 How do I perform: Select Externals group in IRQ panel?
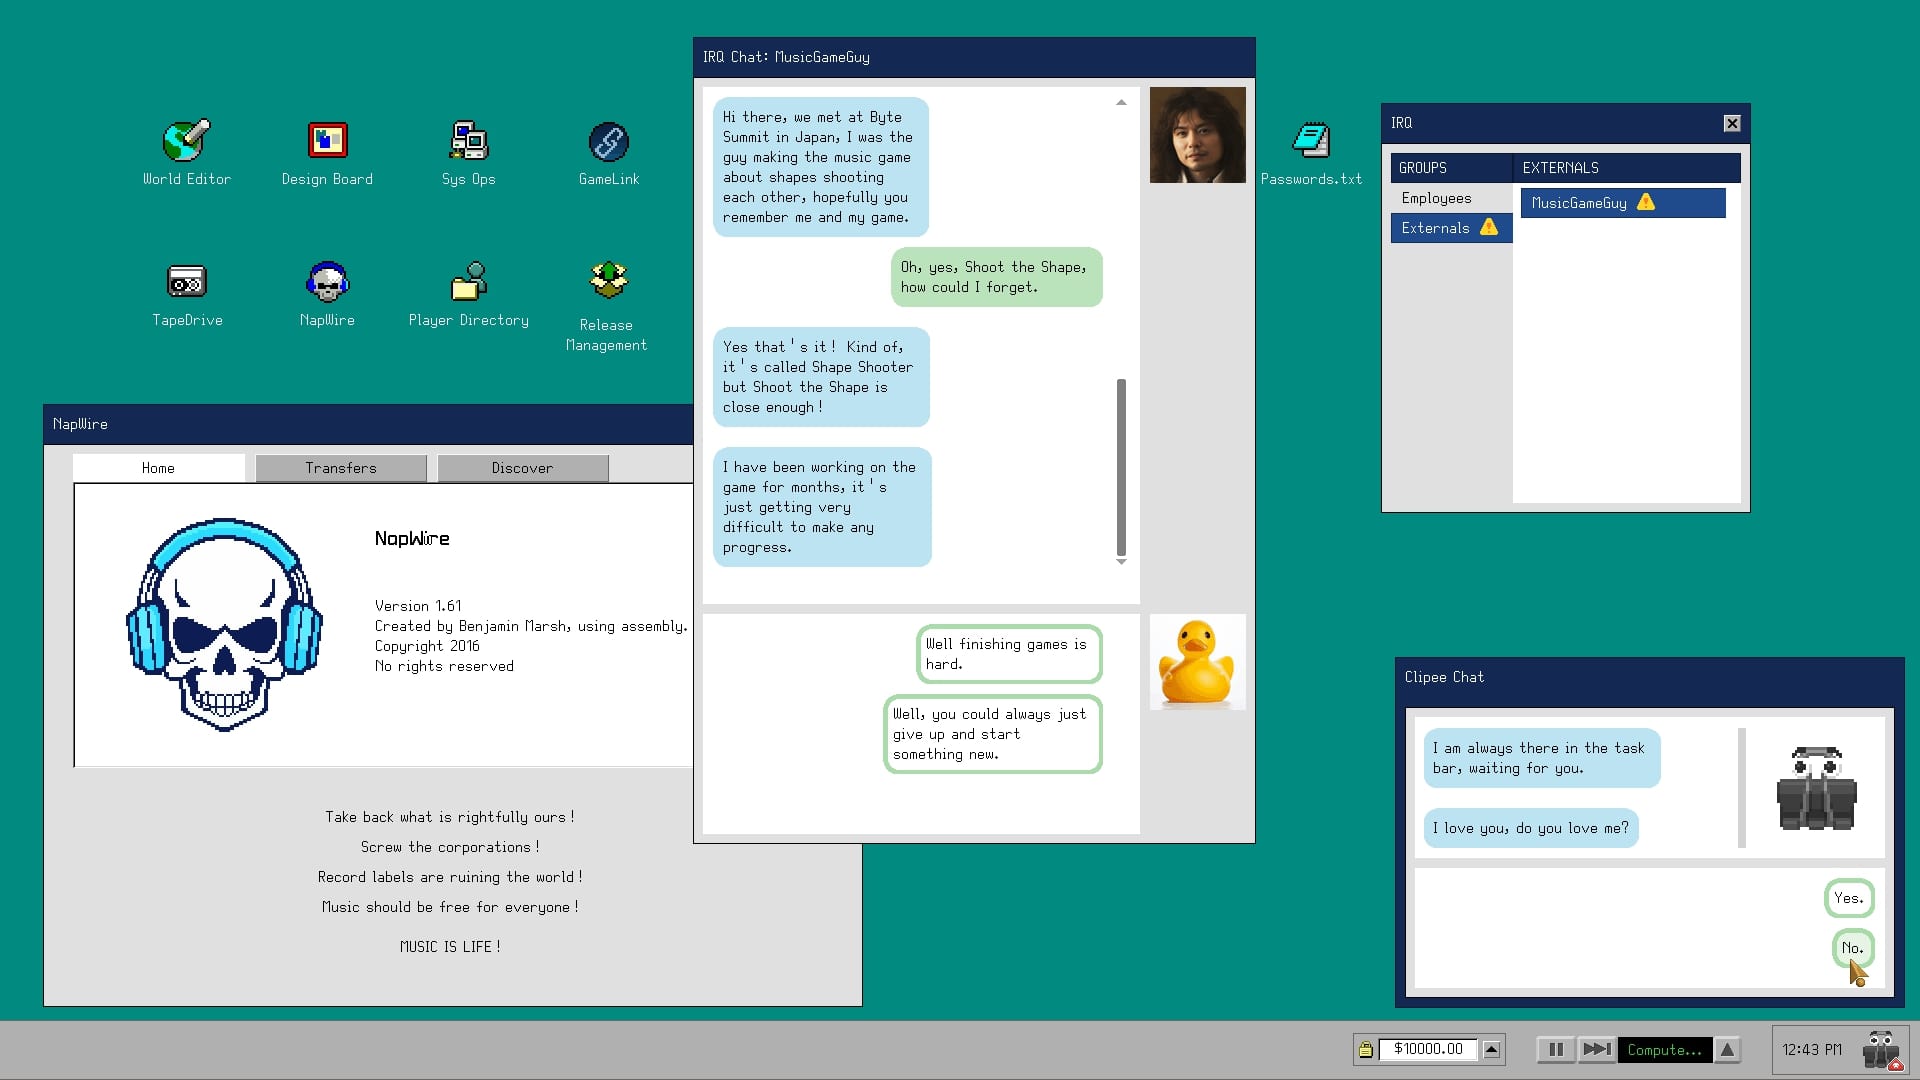pos(1447,227)
